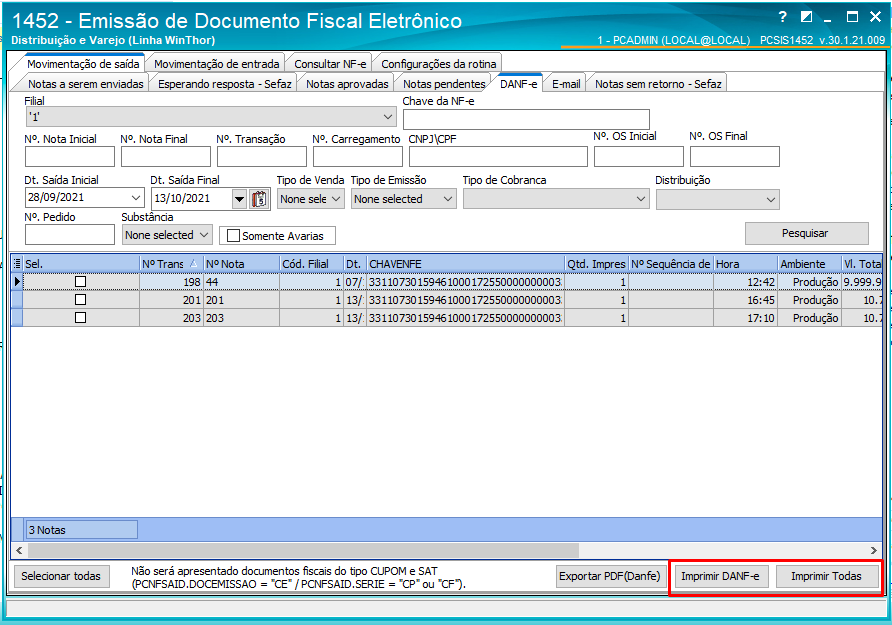Click the Nº. Nota Final field
This screenshot has height=625, width=892.
166,156
